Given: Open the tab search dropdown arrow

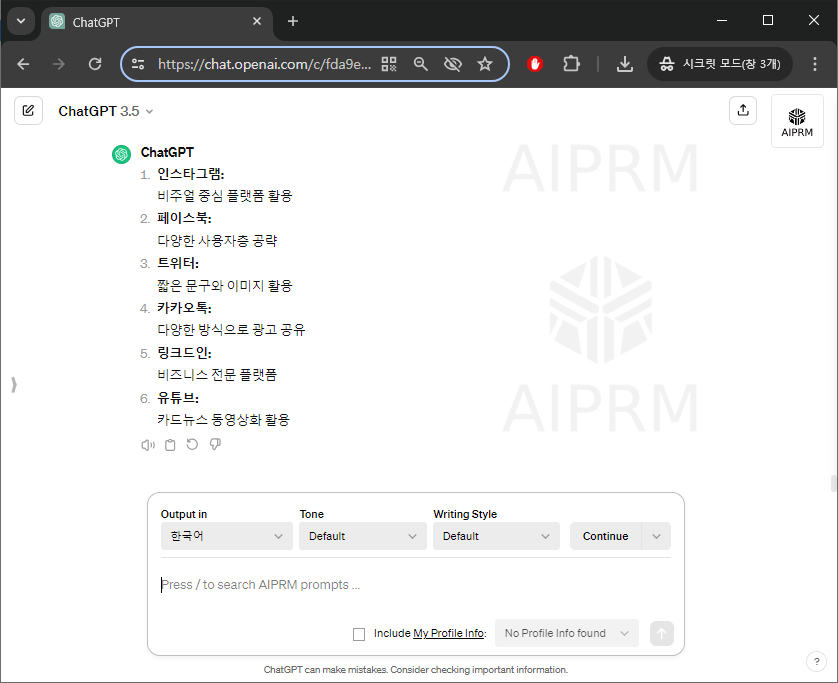Looking at the screenshot, I should [21, 21].
